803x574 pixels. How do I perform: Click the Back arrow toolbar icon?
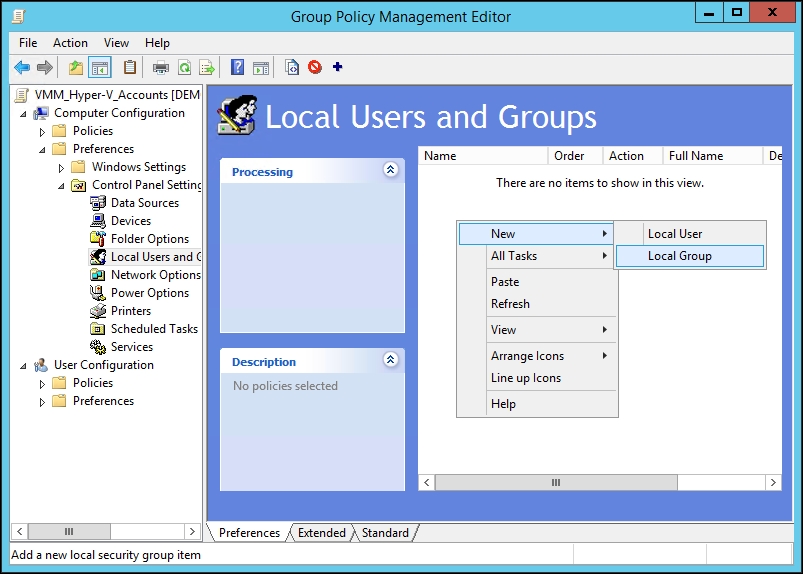pyautogui.click(x=21, y=68)
